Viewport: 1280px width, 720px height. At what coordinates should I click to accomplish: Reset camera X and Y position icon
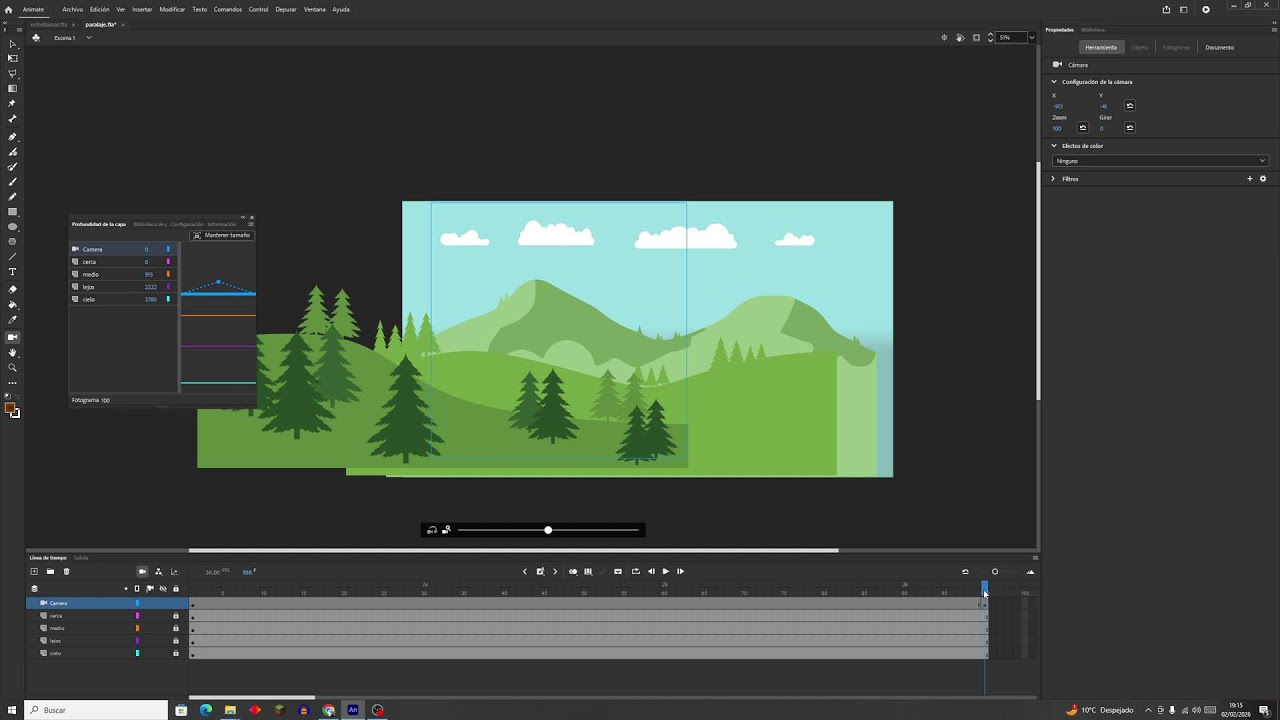[x=1130, y=105]
